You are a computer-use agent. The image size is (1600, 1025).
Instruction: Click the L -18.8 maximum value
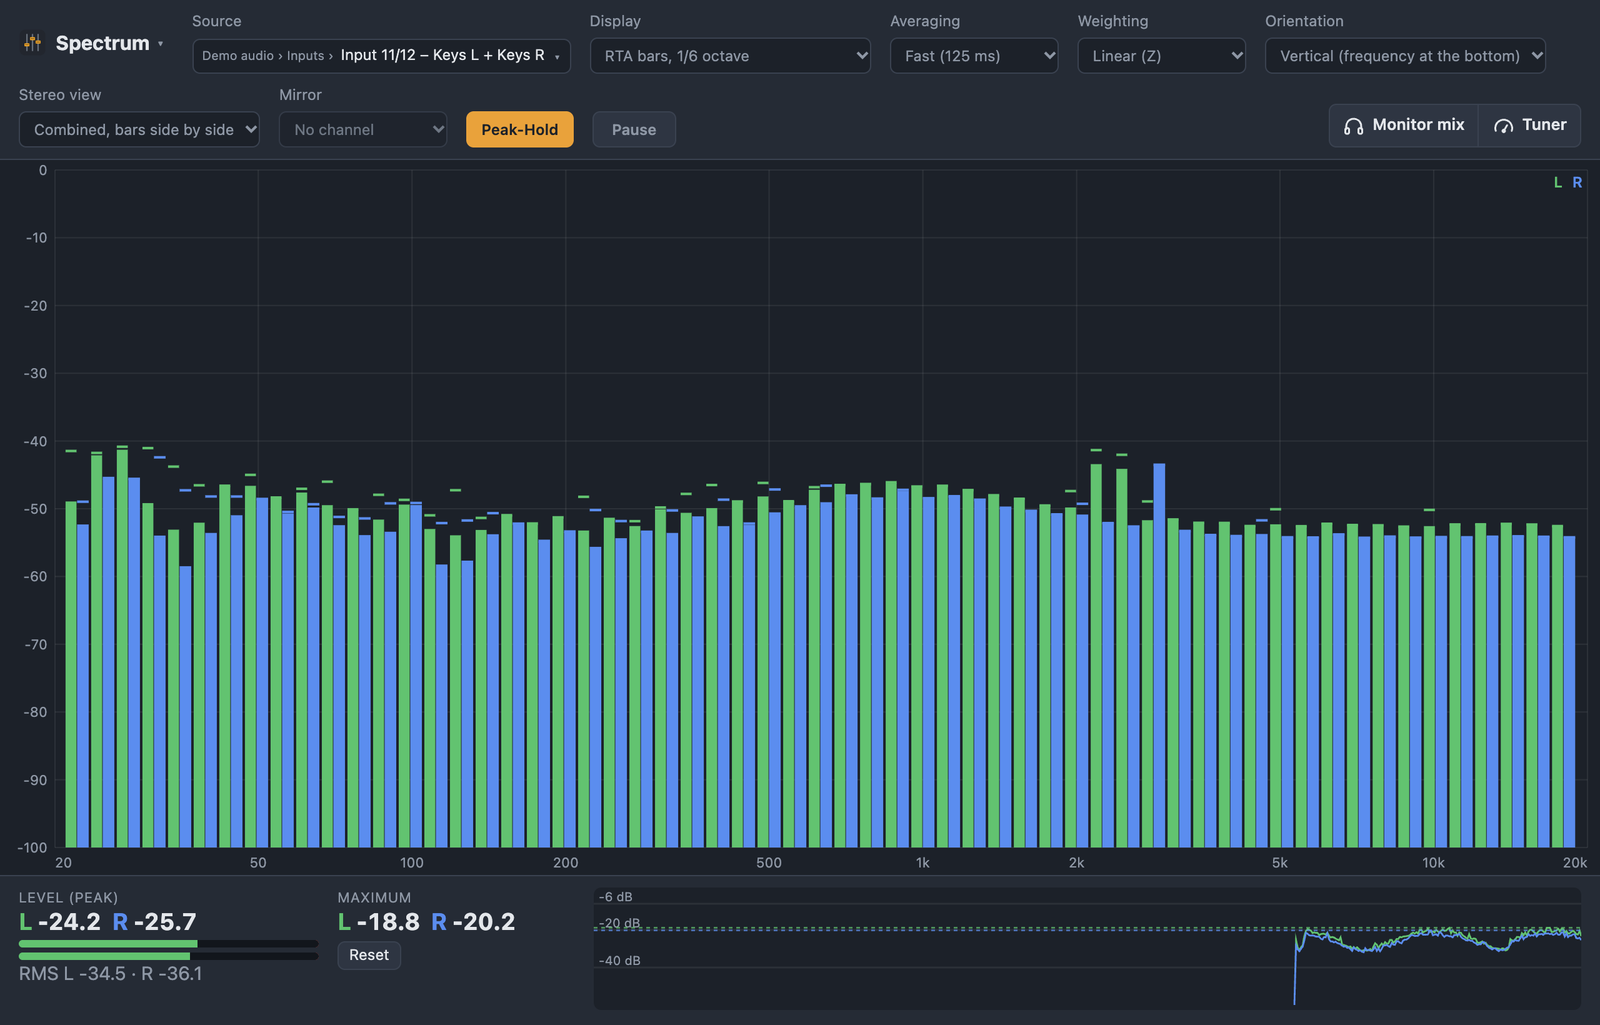coord(379,922)
